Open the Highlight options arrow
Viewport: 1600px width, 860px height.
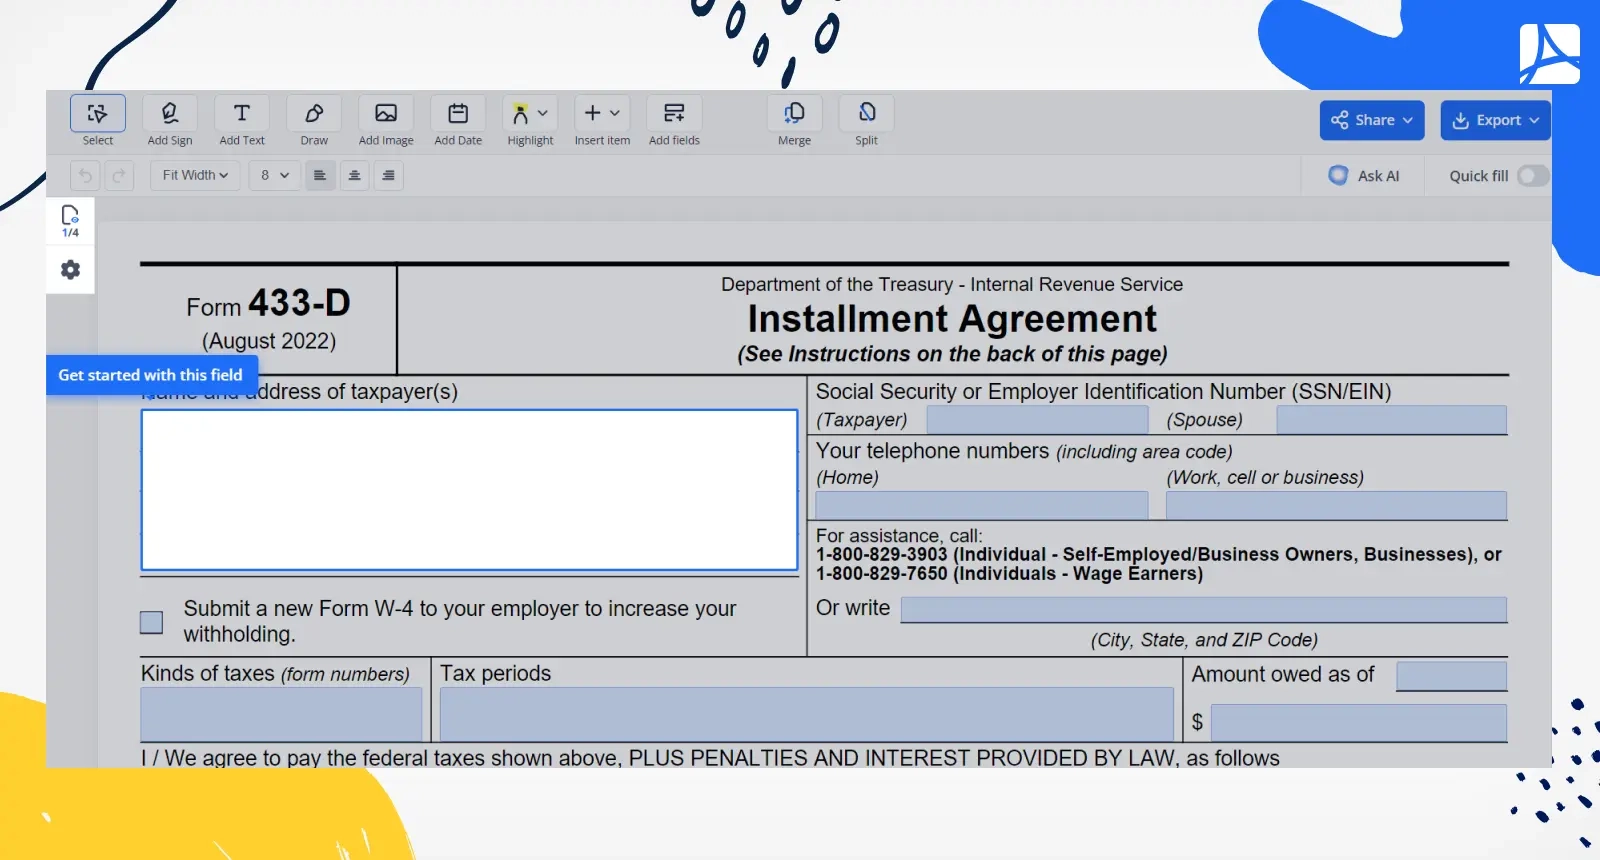[x=543, y=113]
